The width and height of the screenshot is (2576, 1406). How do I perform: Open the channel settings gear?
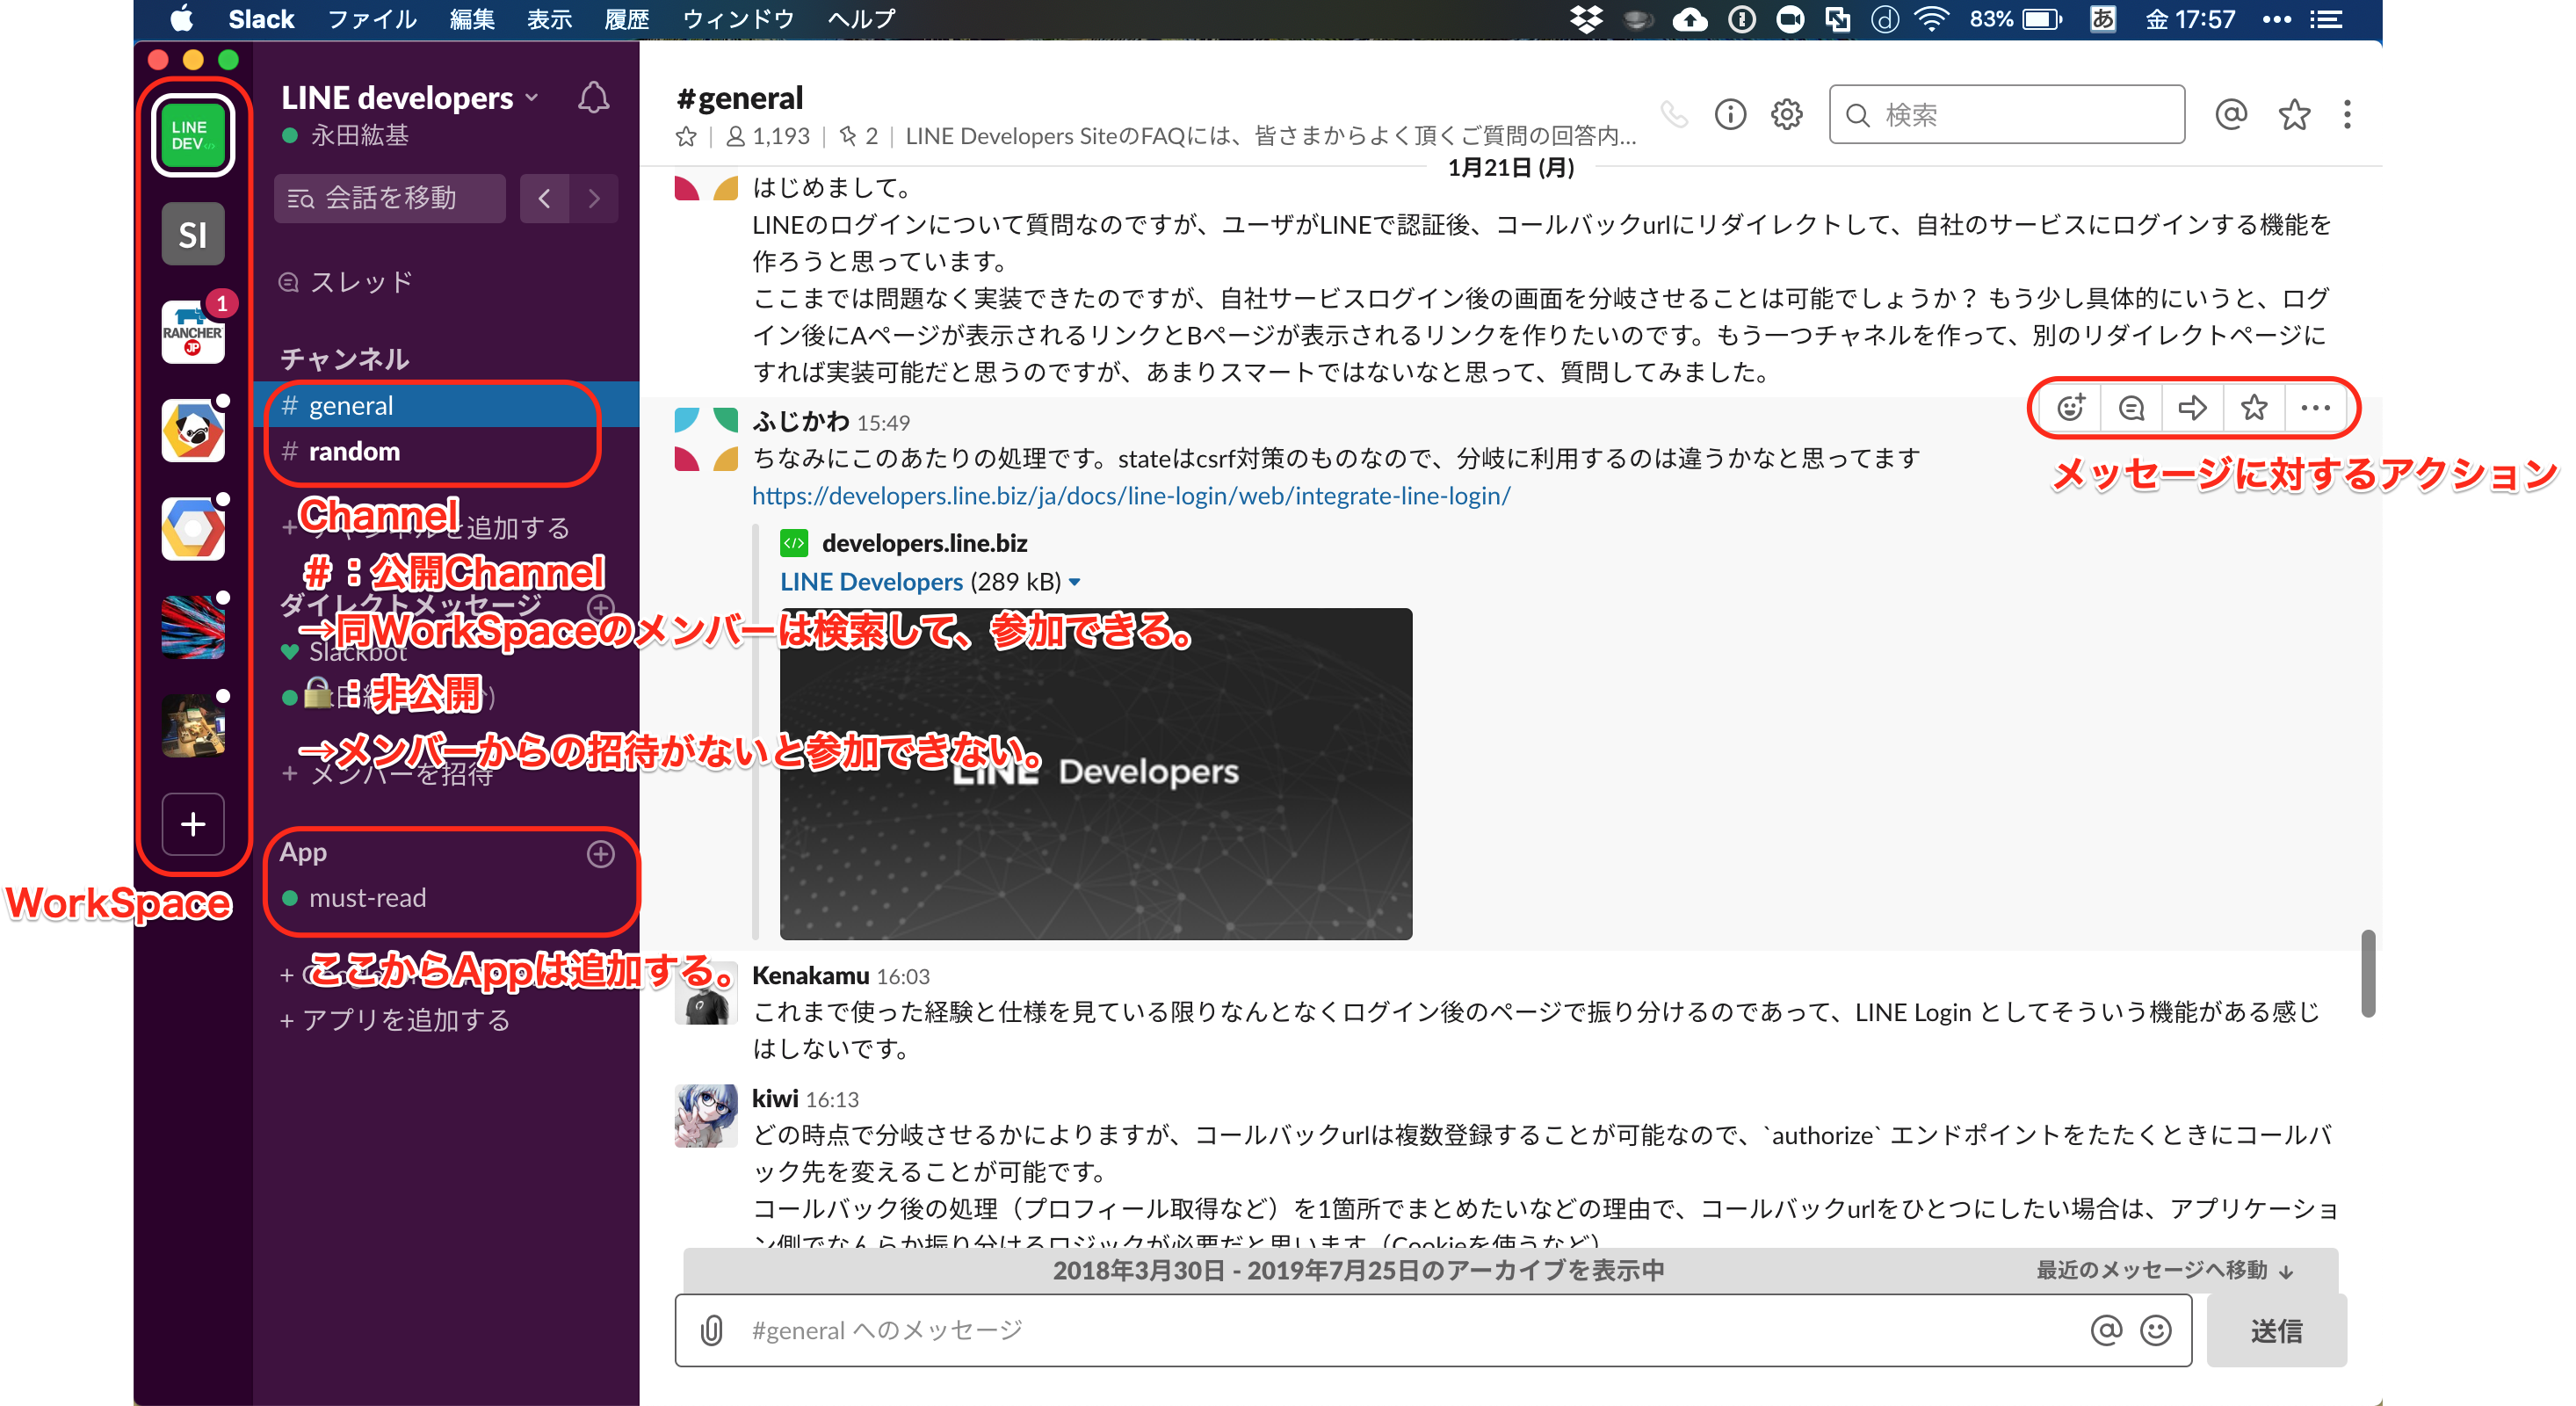coord(1786,114)
